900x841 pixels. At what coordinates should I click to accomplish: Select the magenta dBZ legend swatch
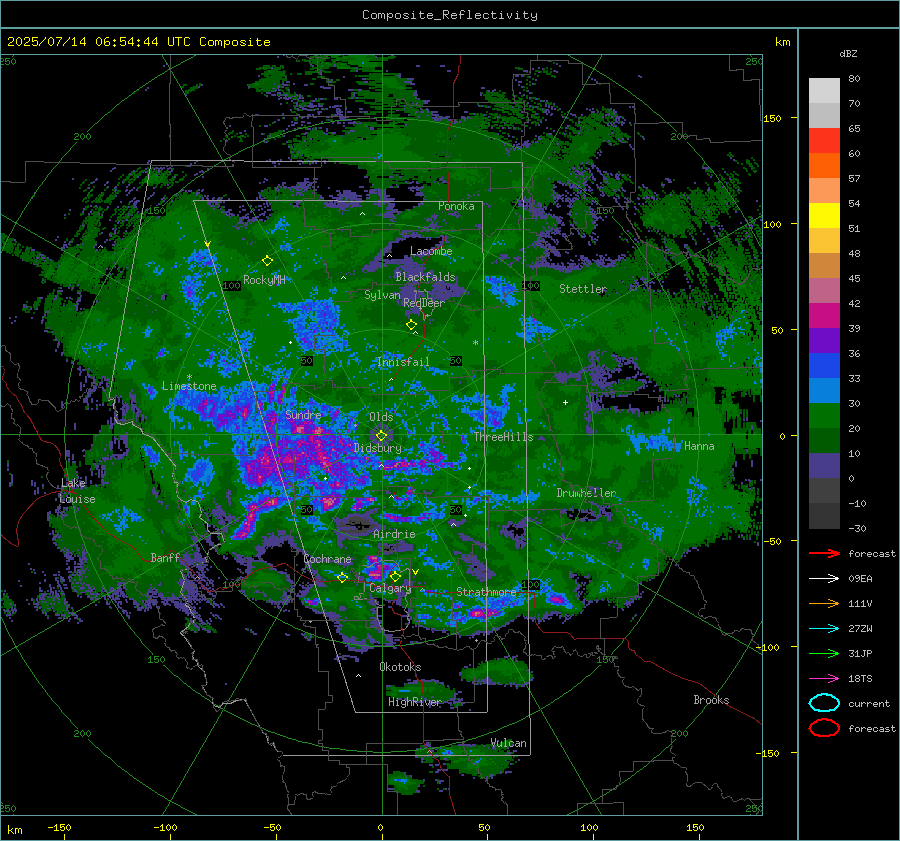point(824,316)
